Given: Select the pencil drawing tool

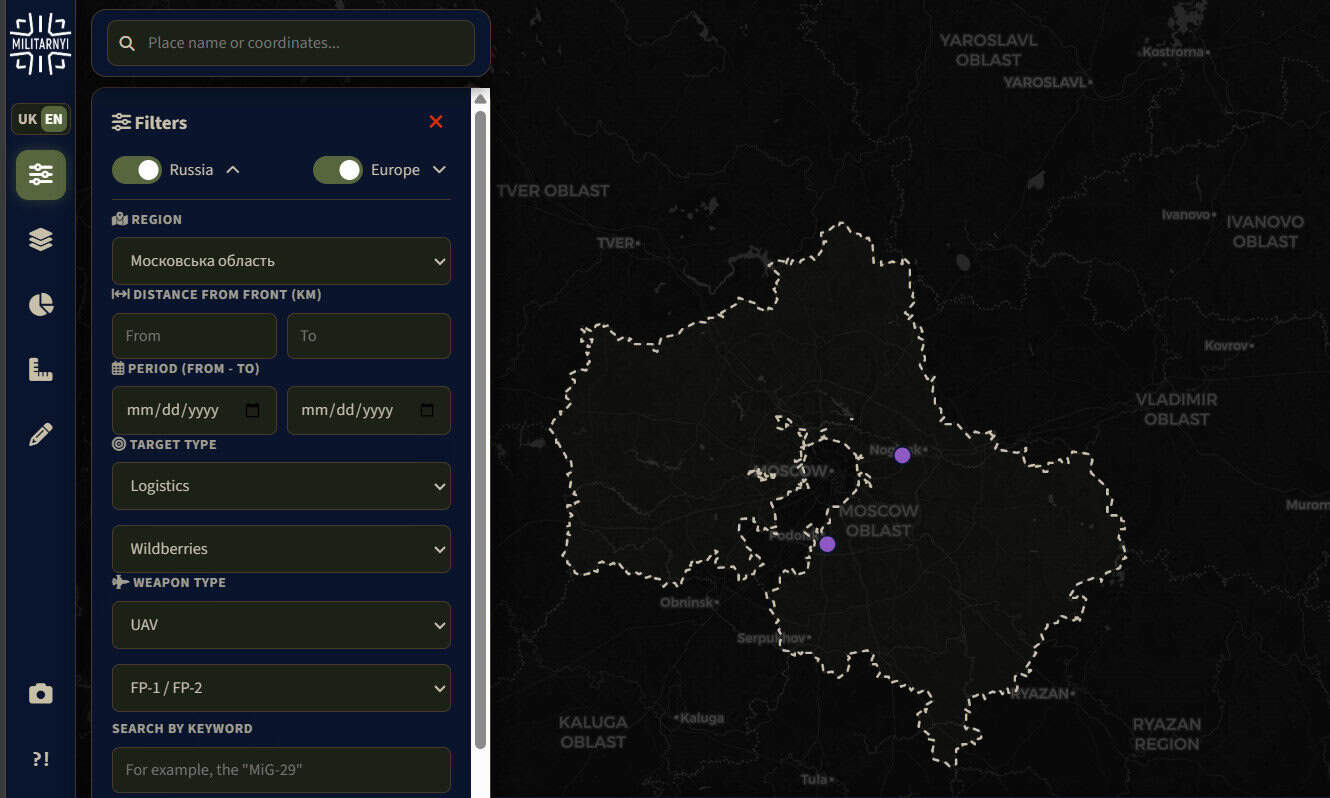Looking at the screenshot, I should pyautogui.click(x=40, y=435).
